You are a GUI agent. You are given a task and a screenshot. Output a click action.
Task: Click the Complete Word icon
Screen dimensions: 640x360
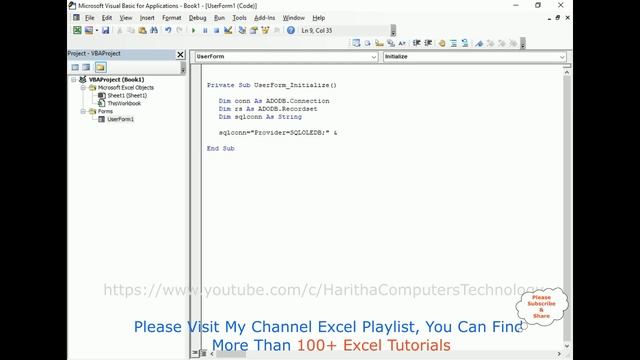[x=402, y=43]
